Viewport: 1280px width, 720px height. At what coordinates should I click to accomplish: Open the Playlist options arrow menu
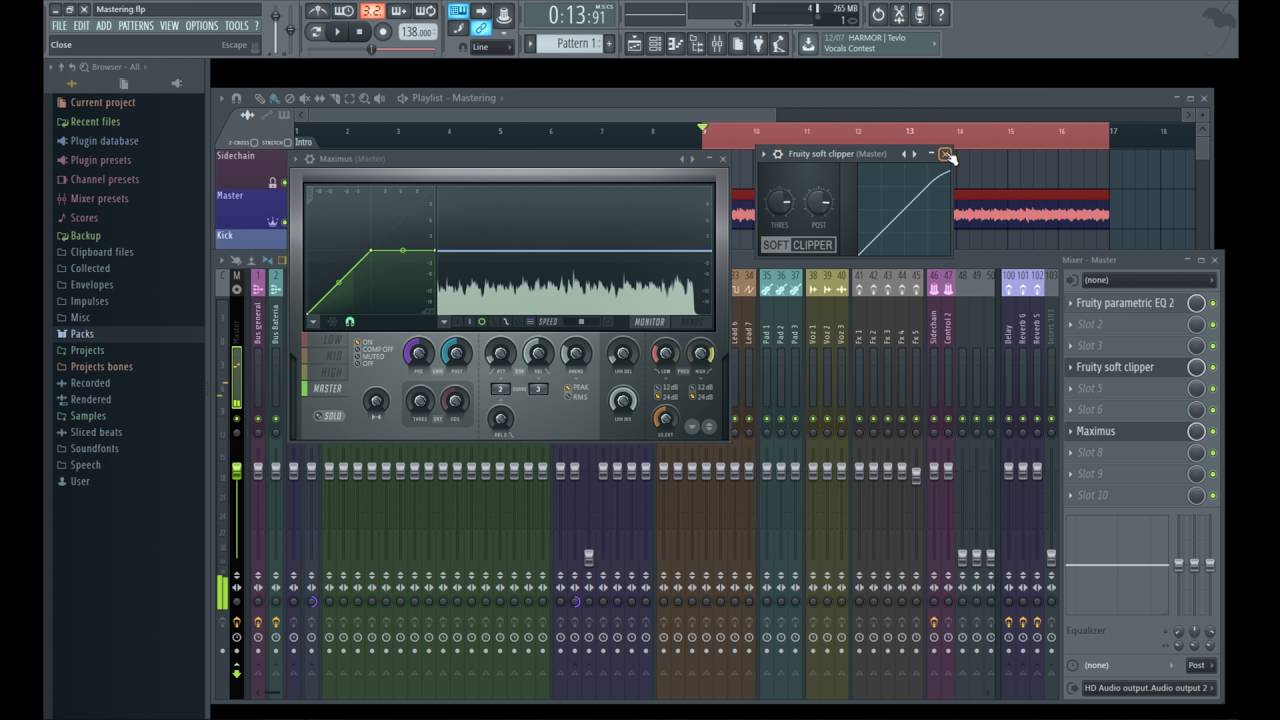click(222, 99)
